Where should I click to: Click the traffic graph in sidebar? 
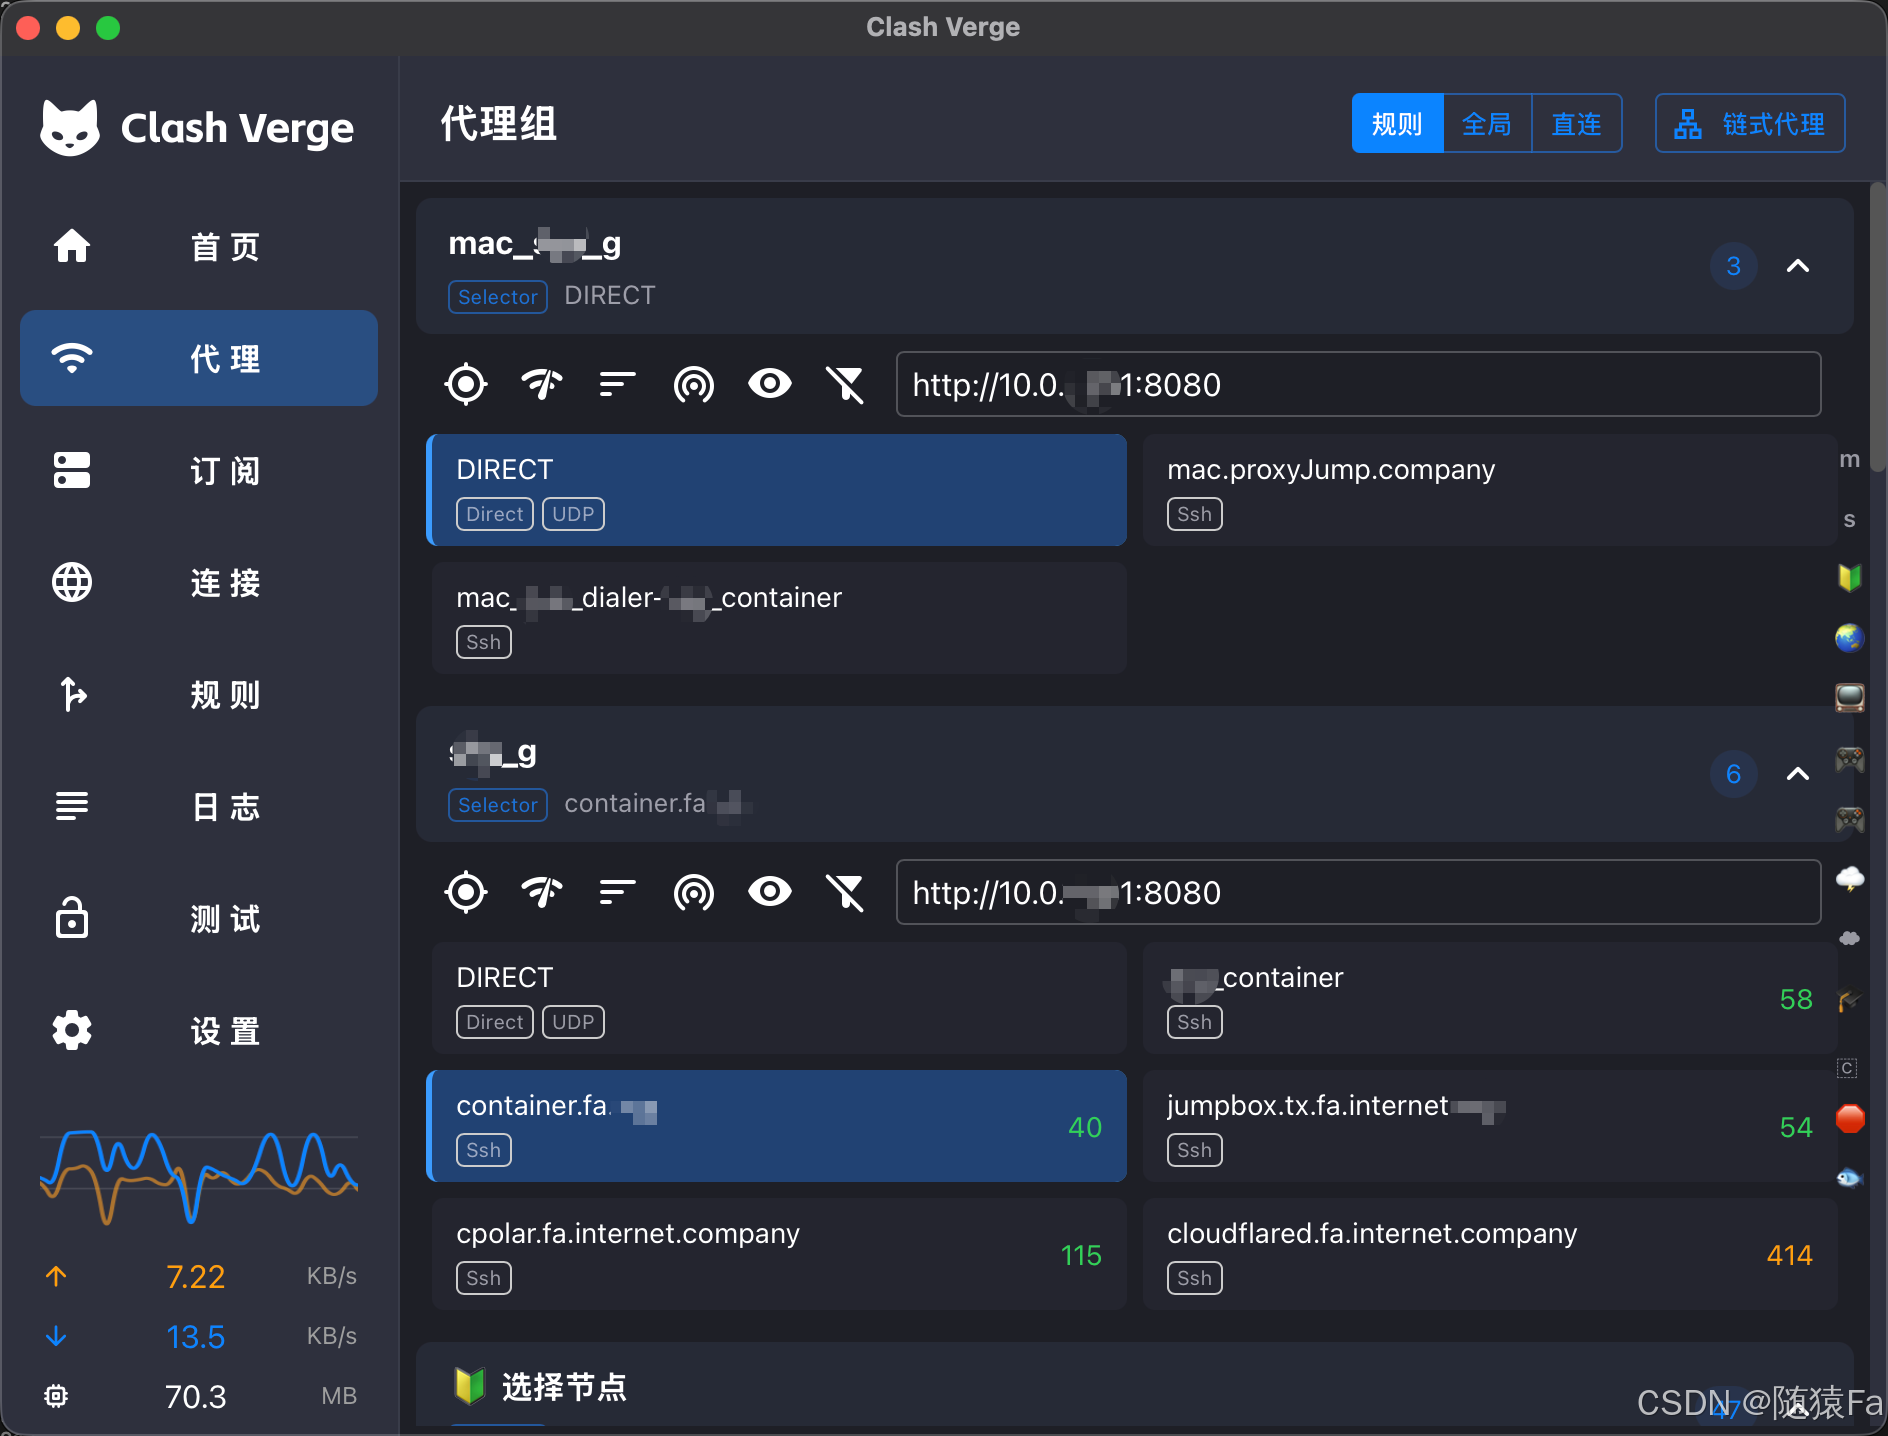click(x=199, y=1177)
